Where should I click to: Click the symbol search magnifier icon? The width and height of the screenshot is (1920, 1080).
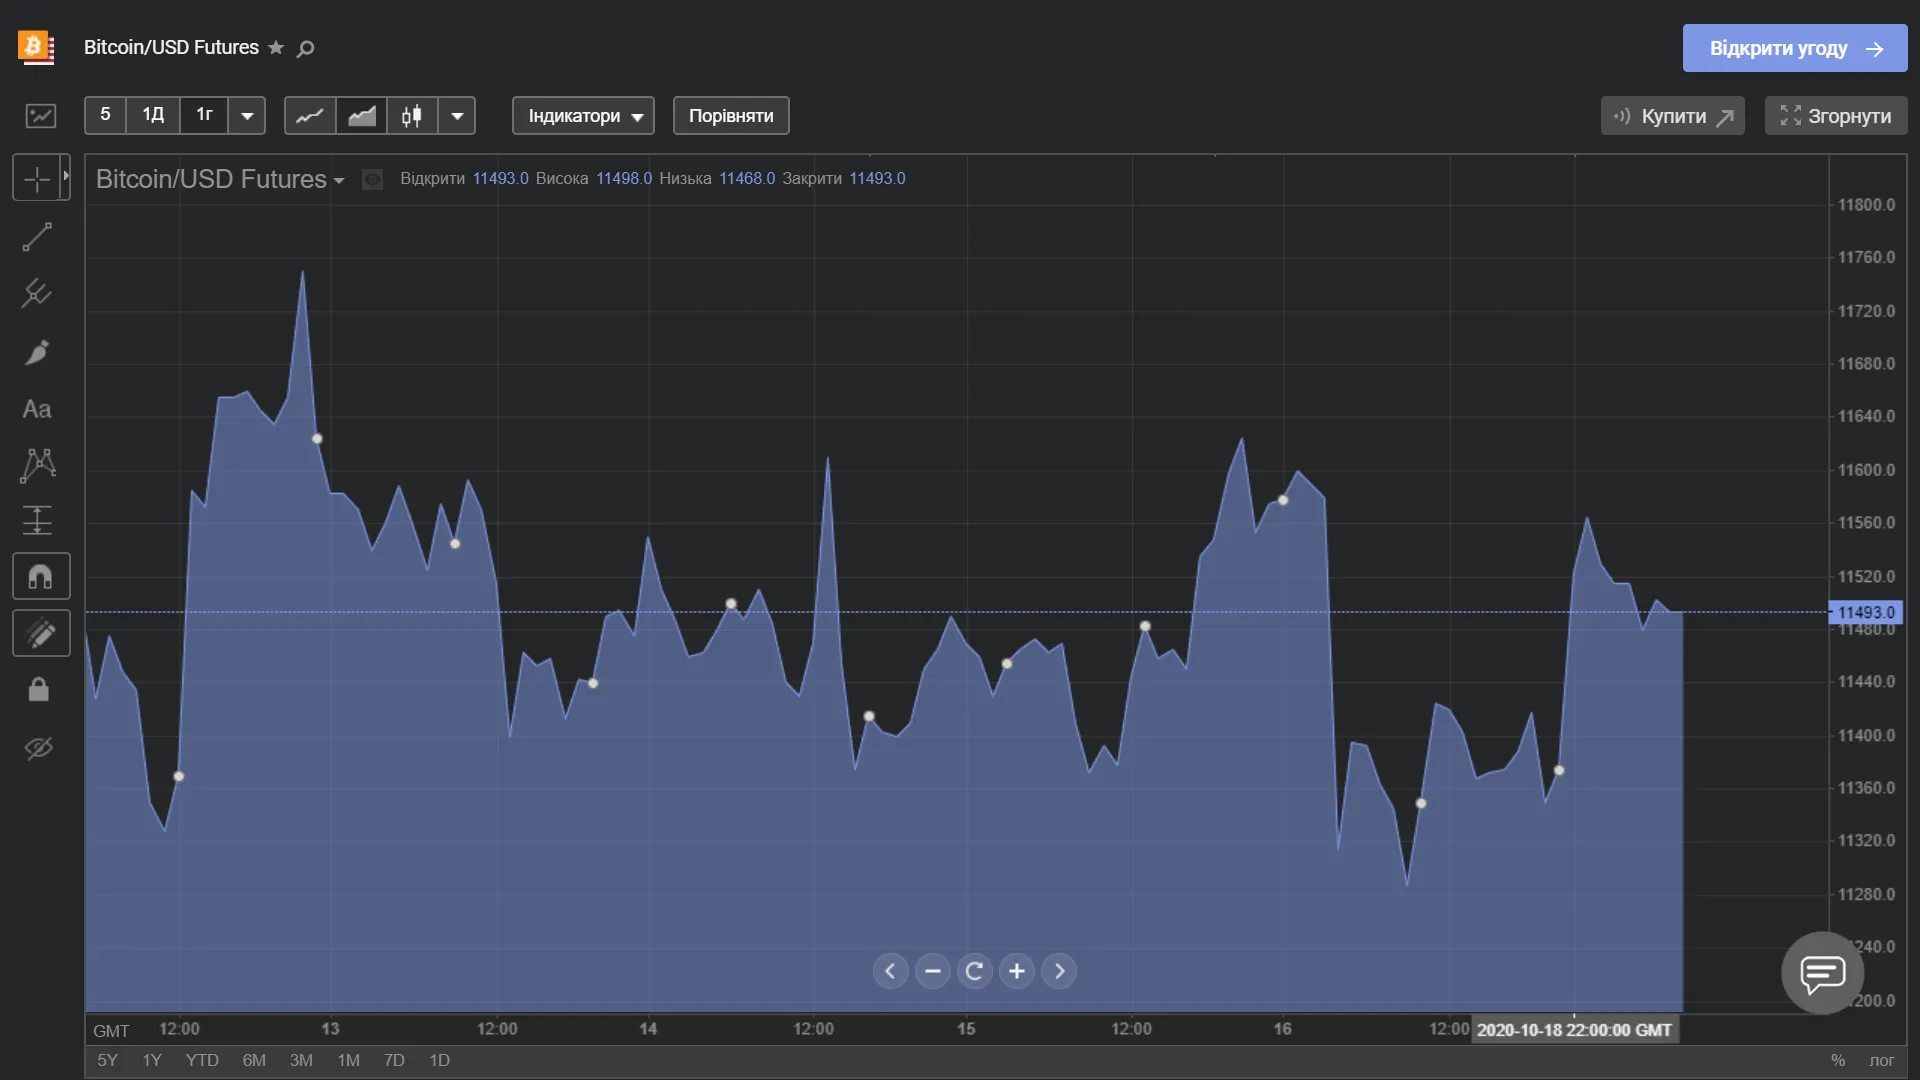point(306,48)
